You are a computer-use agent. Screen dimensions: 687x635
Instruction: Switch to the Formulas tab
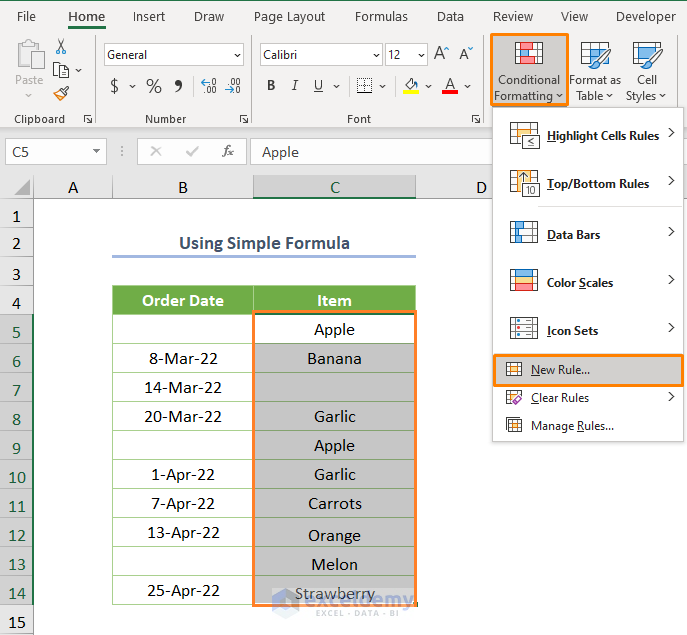[x=381, y=17]
